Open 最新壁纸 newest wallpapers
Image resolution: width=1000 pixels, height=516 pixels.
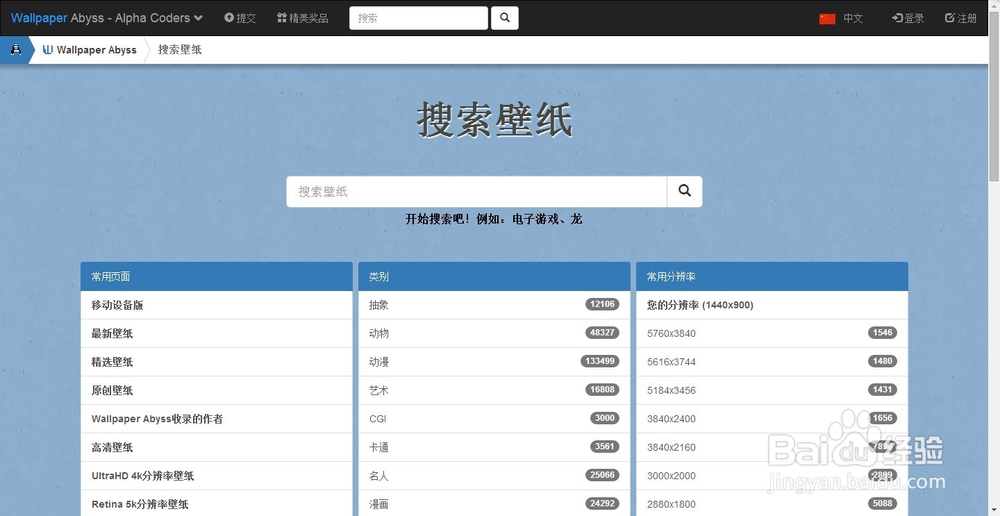(216, 333)
